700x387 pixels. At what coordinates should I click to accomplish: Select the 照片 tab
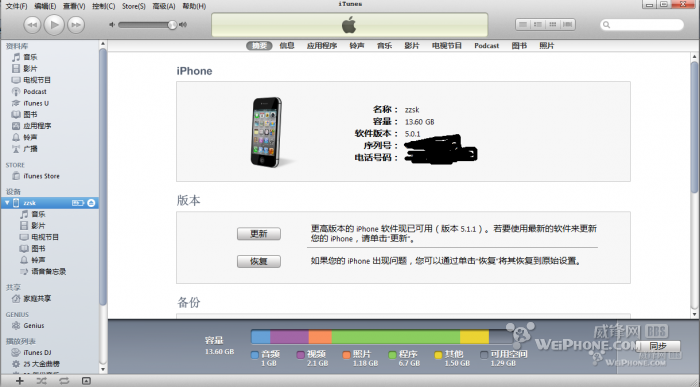click(546, 46)
